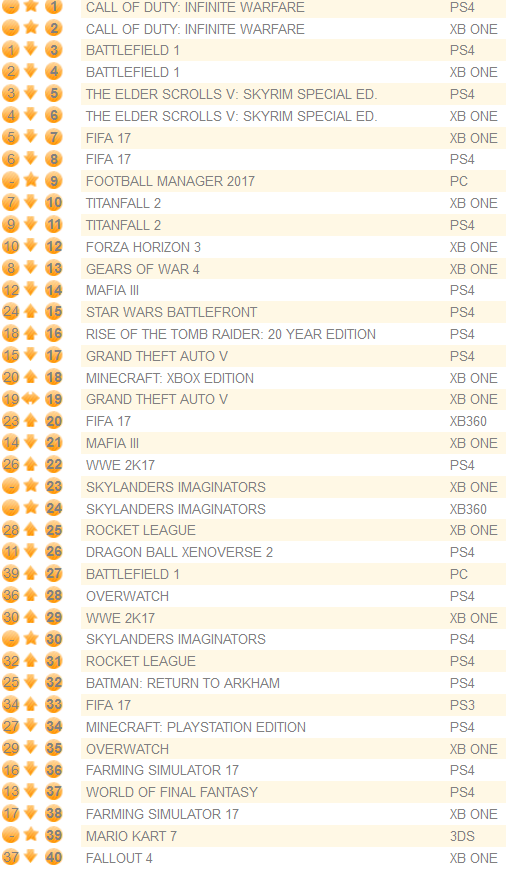Click the star icon next to Mario Kart 7
The width and height of the screenshot is (506, 871).
(31, 835)
